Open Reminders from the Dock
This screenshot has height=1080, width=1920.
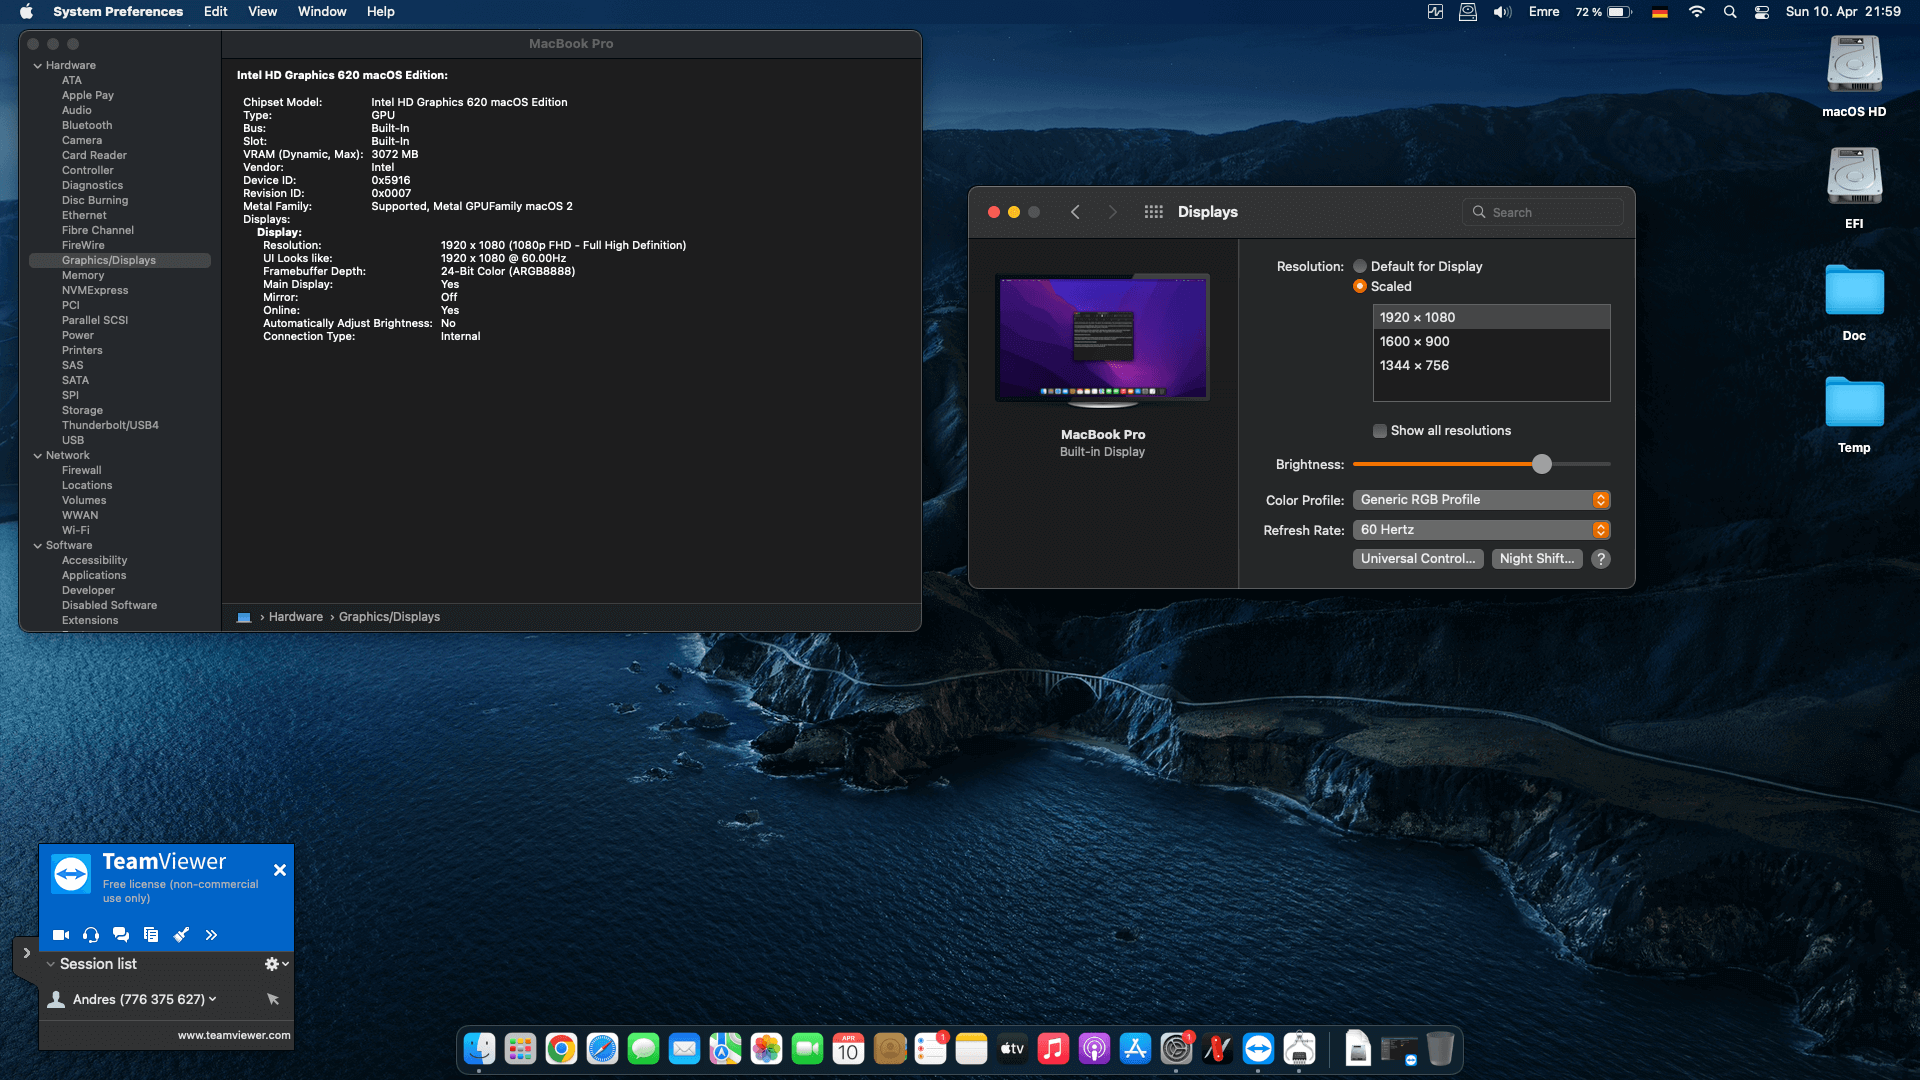pos(930,1049)
